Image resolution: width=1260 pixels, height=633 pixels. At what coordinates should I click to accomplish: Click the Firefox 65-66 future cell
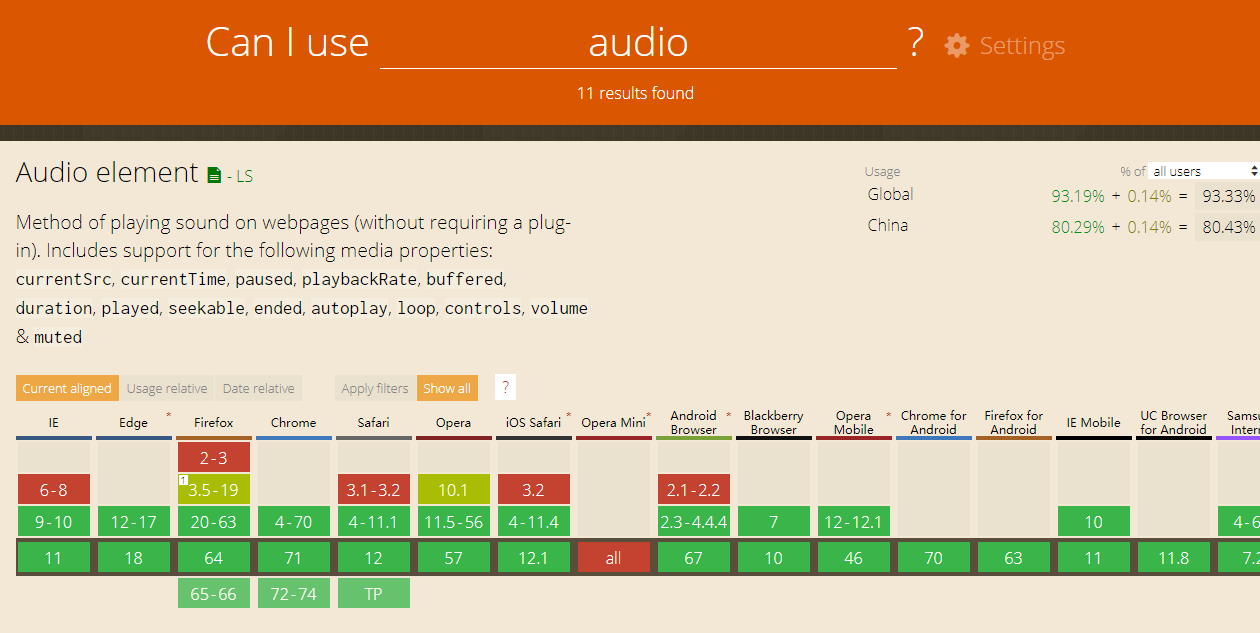click(213, 593)
